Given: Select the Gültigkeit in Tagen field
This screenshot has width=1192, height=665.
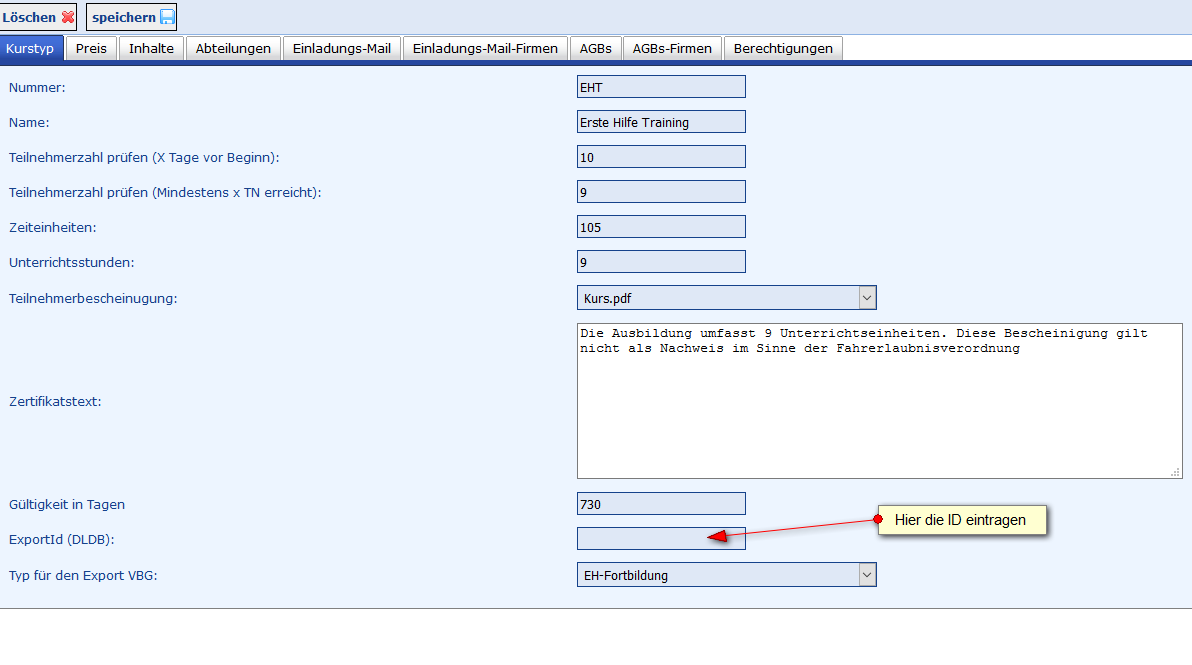Looking at the screenshot, I should click(661, 504).
